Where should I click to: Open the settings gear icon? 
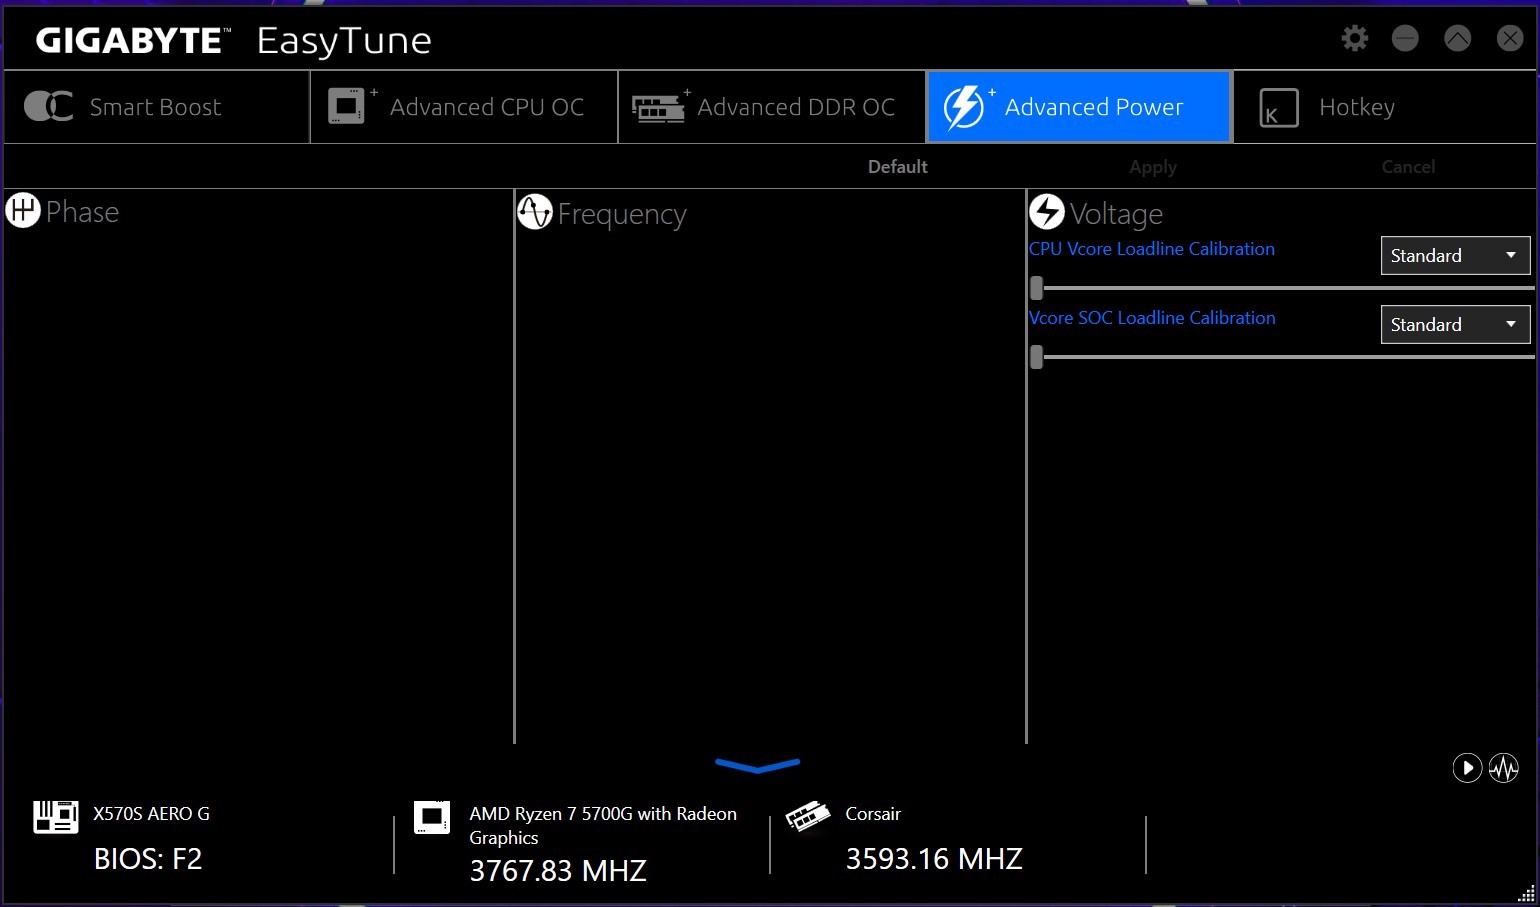click(1354, 39)
